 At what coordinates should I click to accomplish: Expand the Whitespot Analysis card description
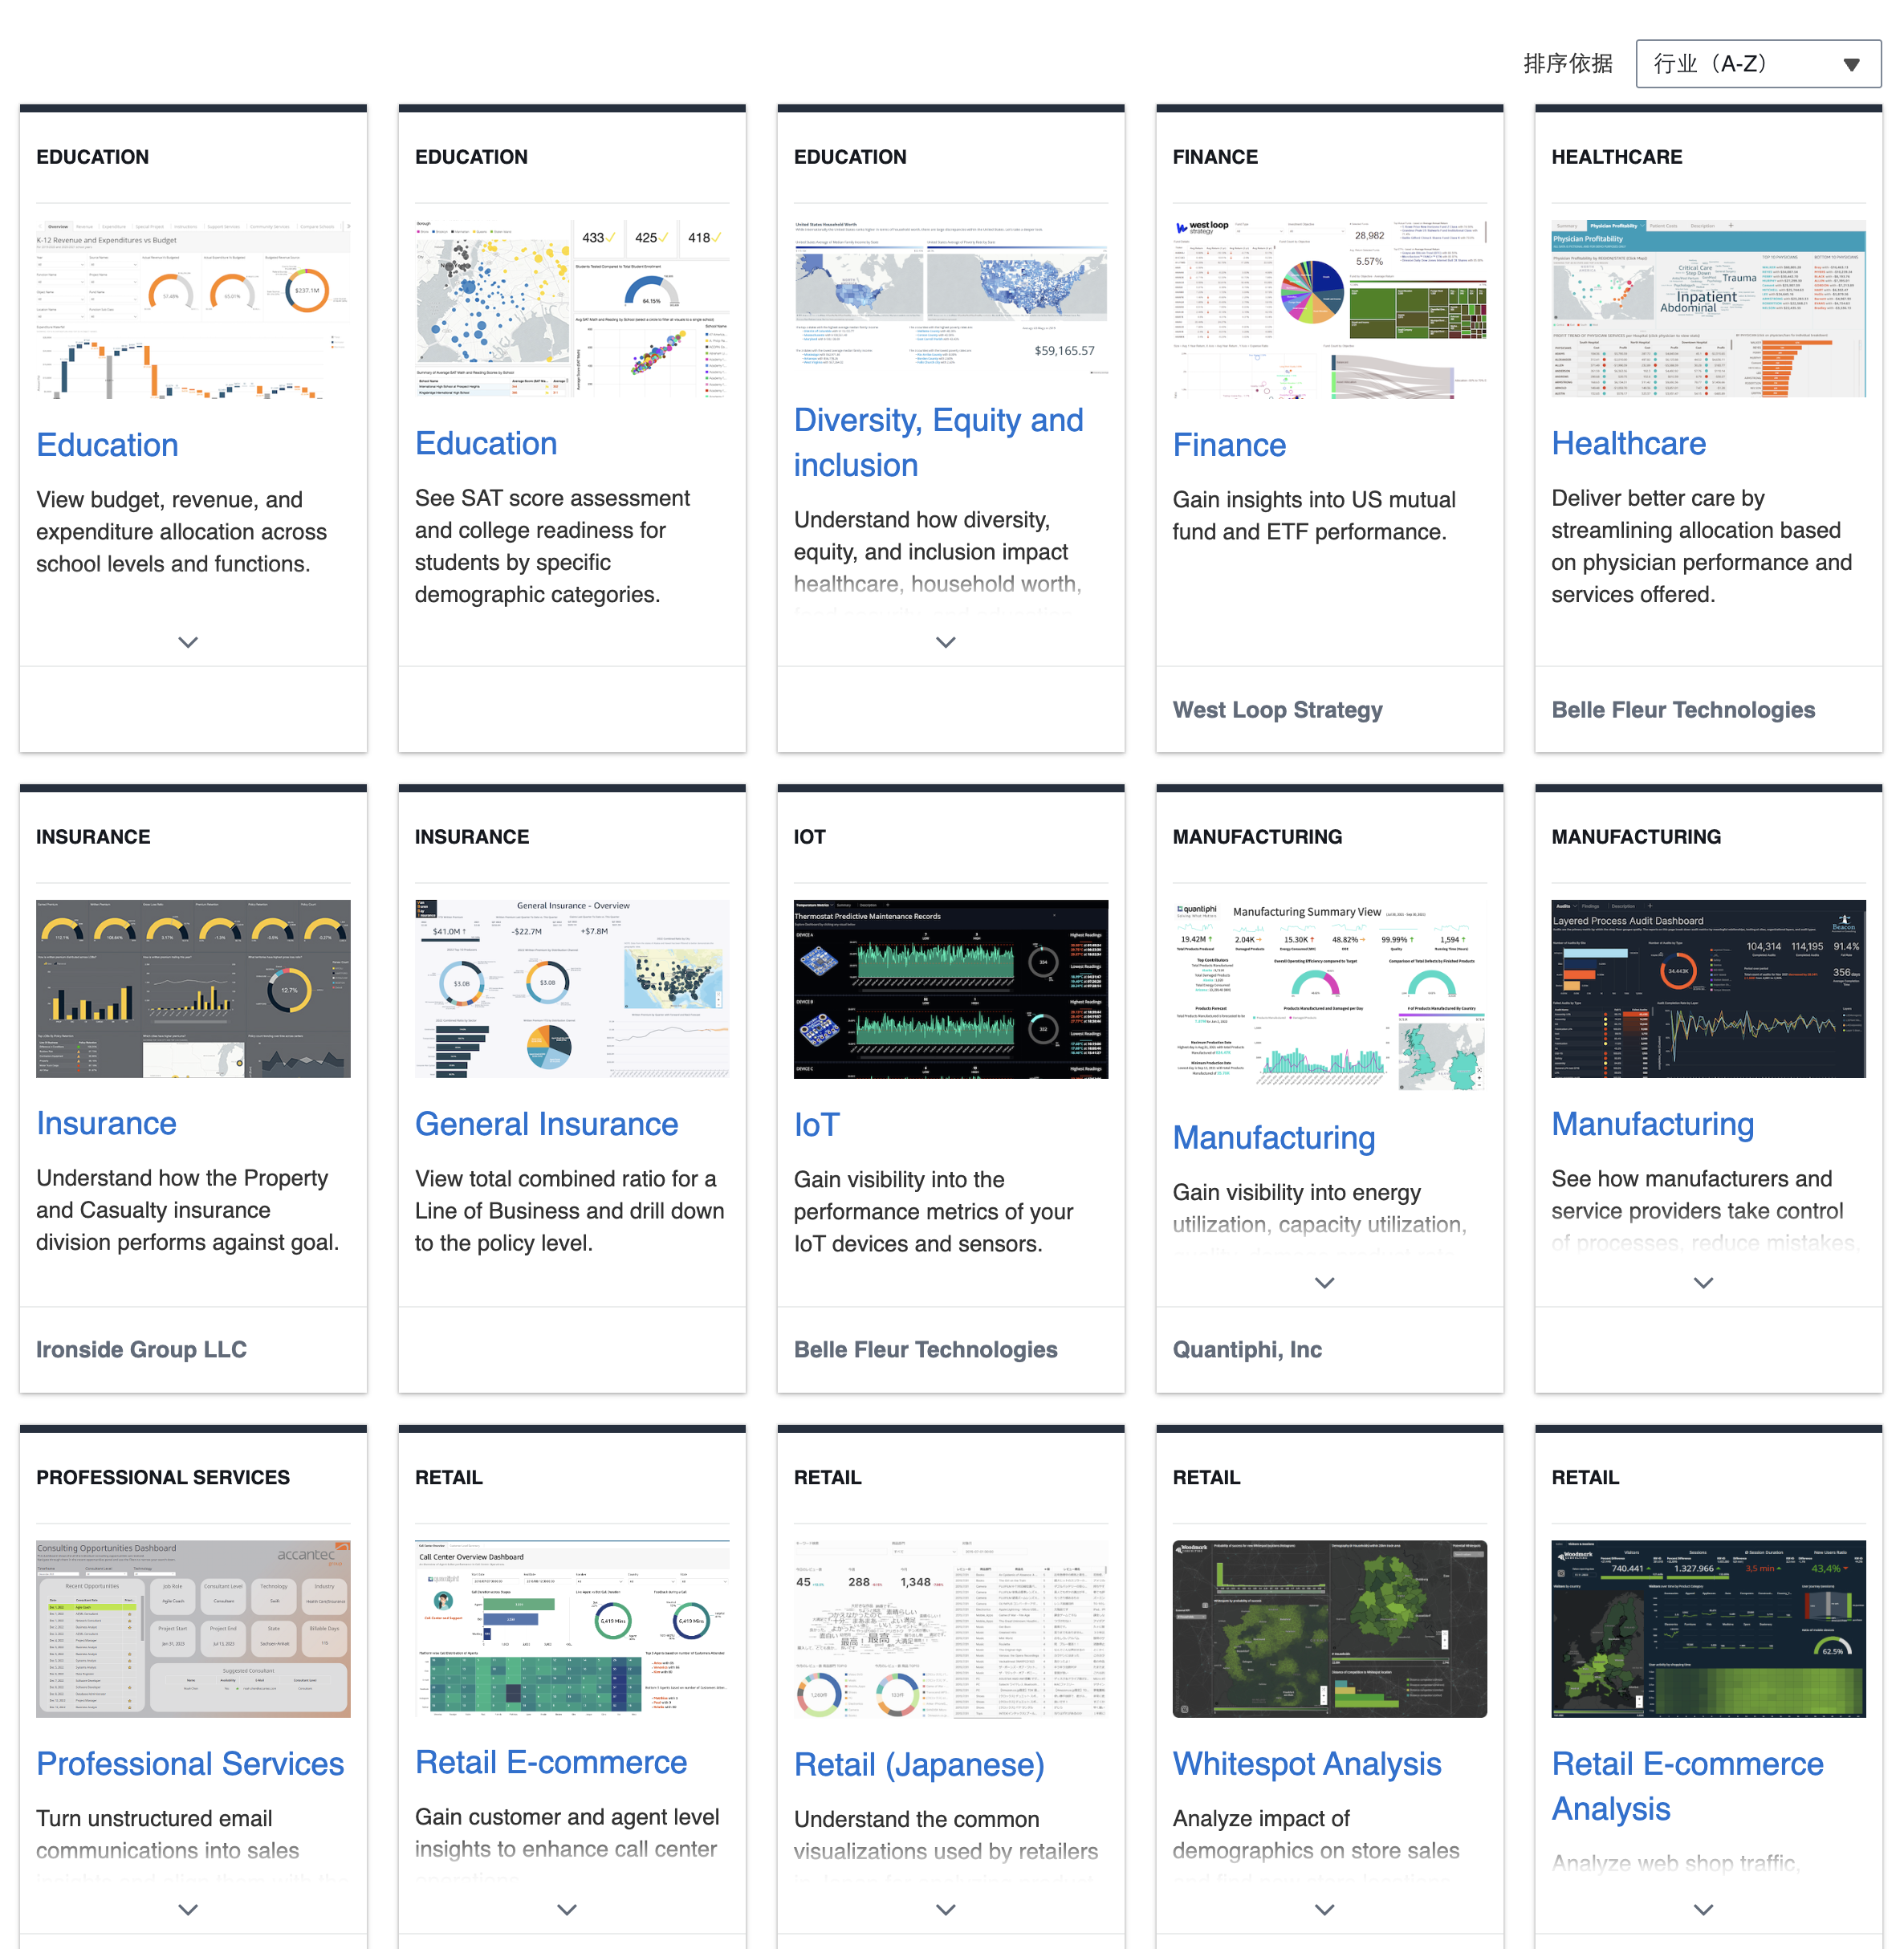1325,1909
